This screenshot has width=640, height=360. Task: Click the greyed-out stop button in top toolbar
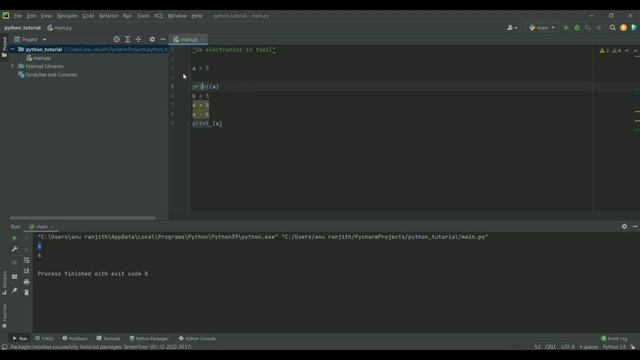pyautogui.click(x=599, y=28)
